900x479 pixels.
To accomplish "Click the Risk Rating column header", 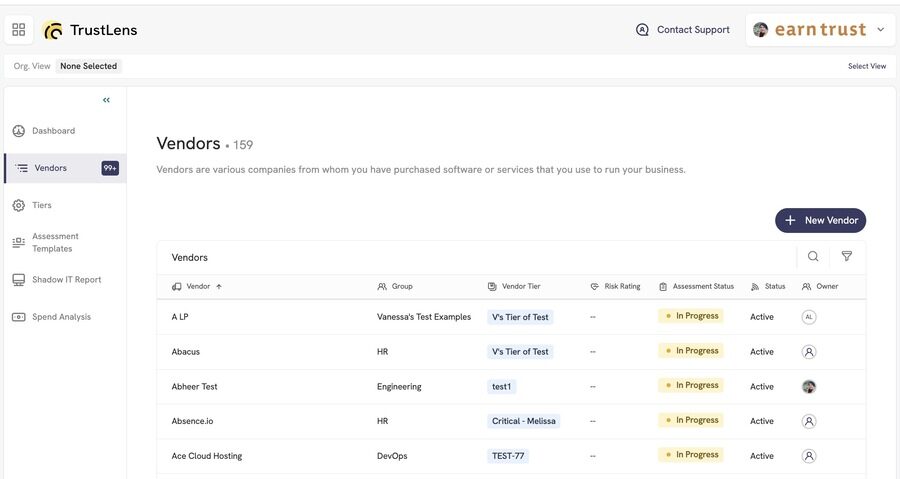I will [x=621, y=286].
